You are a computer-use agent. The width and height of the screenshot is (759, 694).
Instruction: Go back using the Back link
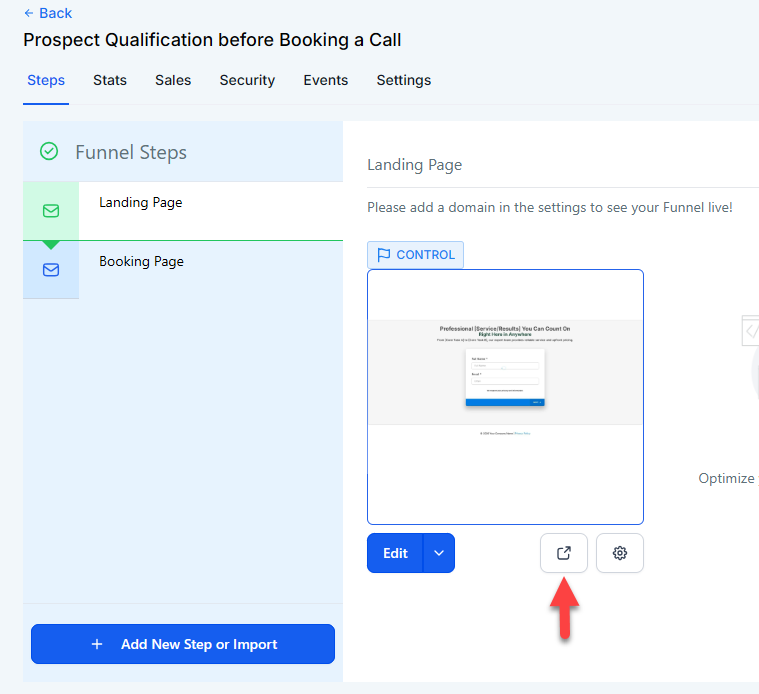pyautogui.click(x=47, y=13)
